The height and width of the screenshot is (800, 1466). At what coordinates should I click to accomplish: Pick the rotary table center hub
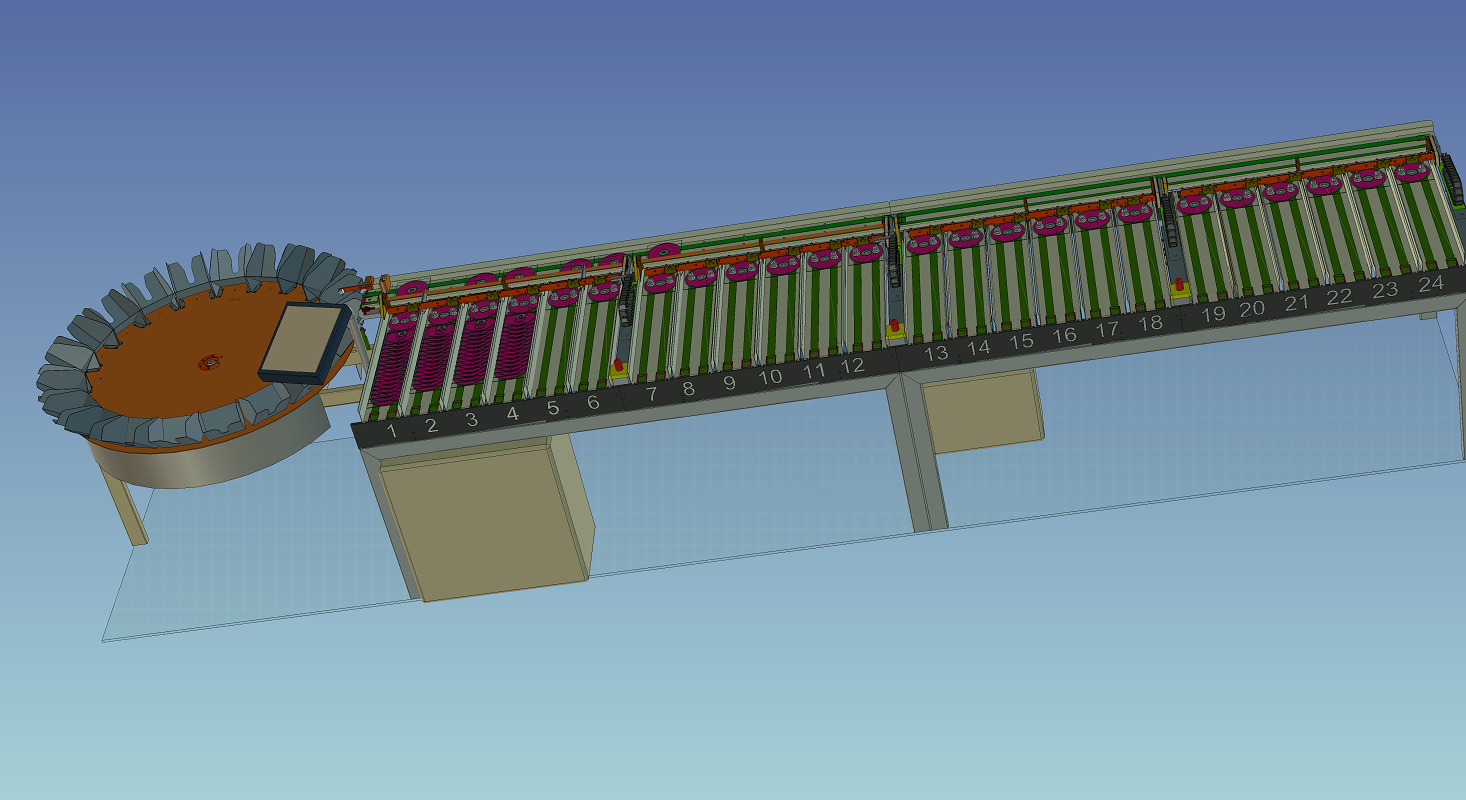point(210,361)
